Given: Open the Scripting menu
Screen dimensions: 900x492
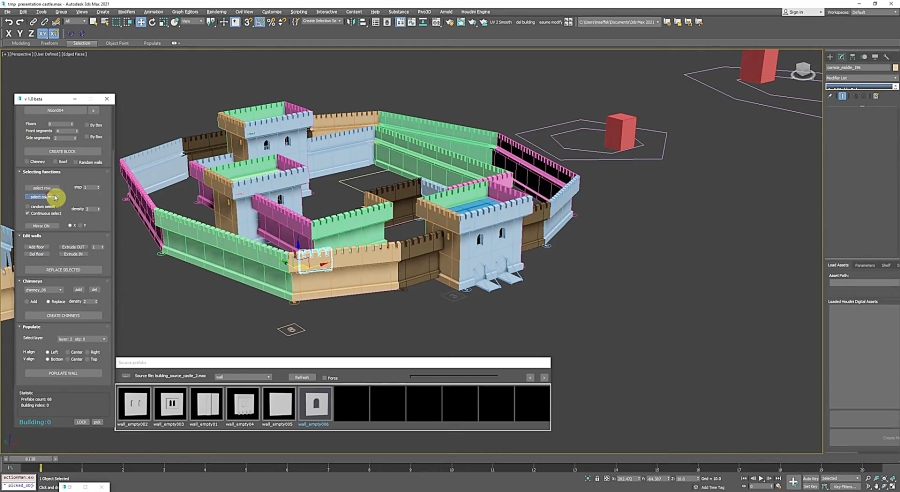Looking at the screenshot, I should tap(298, 11).
